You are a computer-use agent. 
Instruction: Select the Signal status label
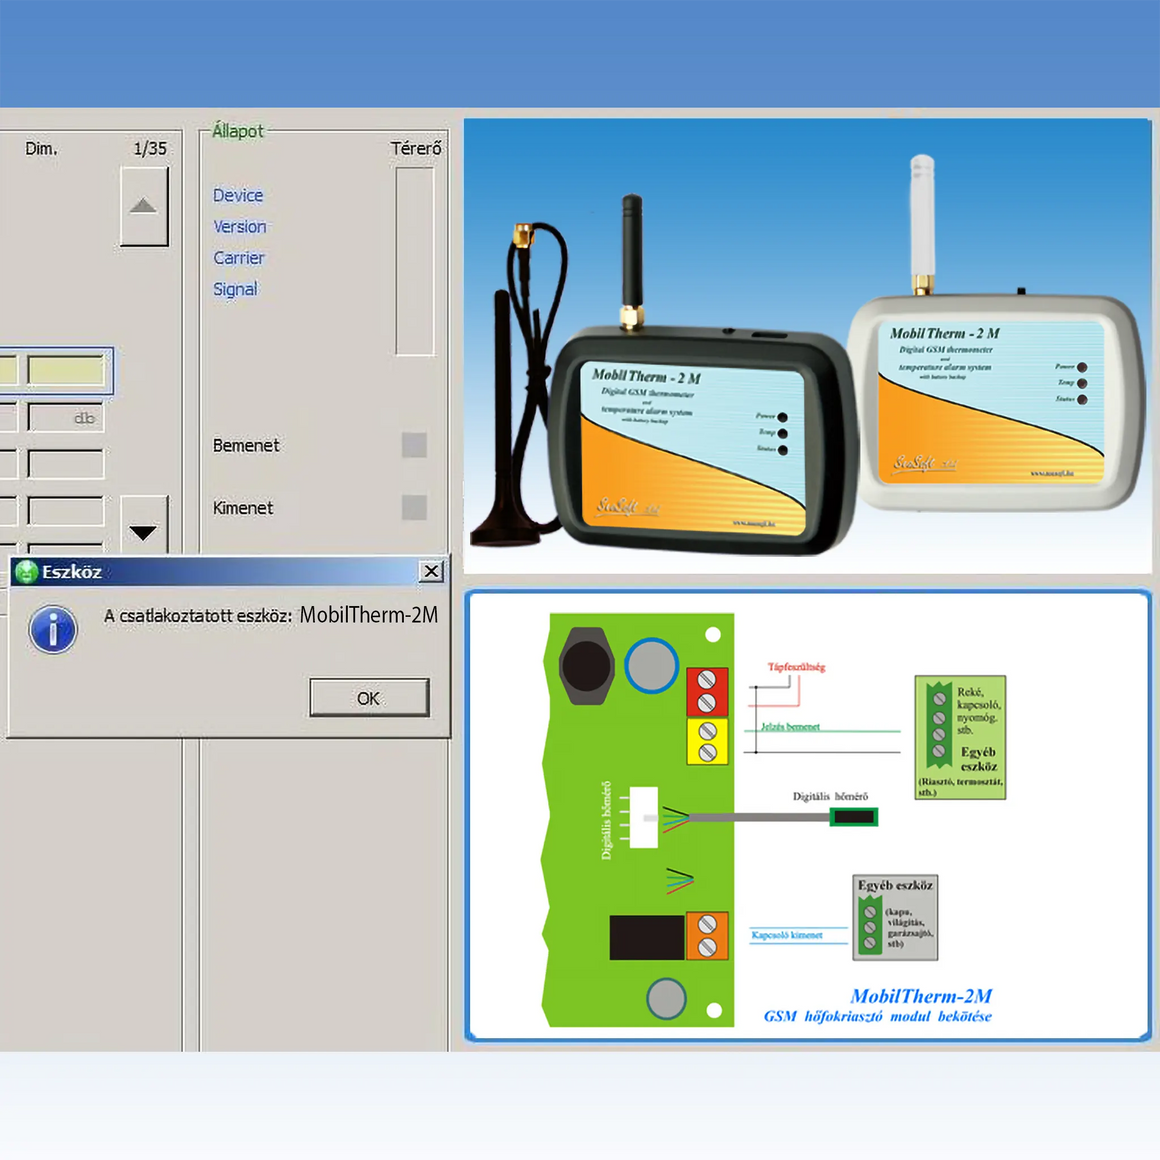[x=235, y=289]
